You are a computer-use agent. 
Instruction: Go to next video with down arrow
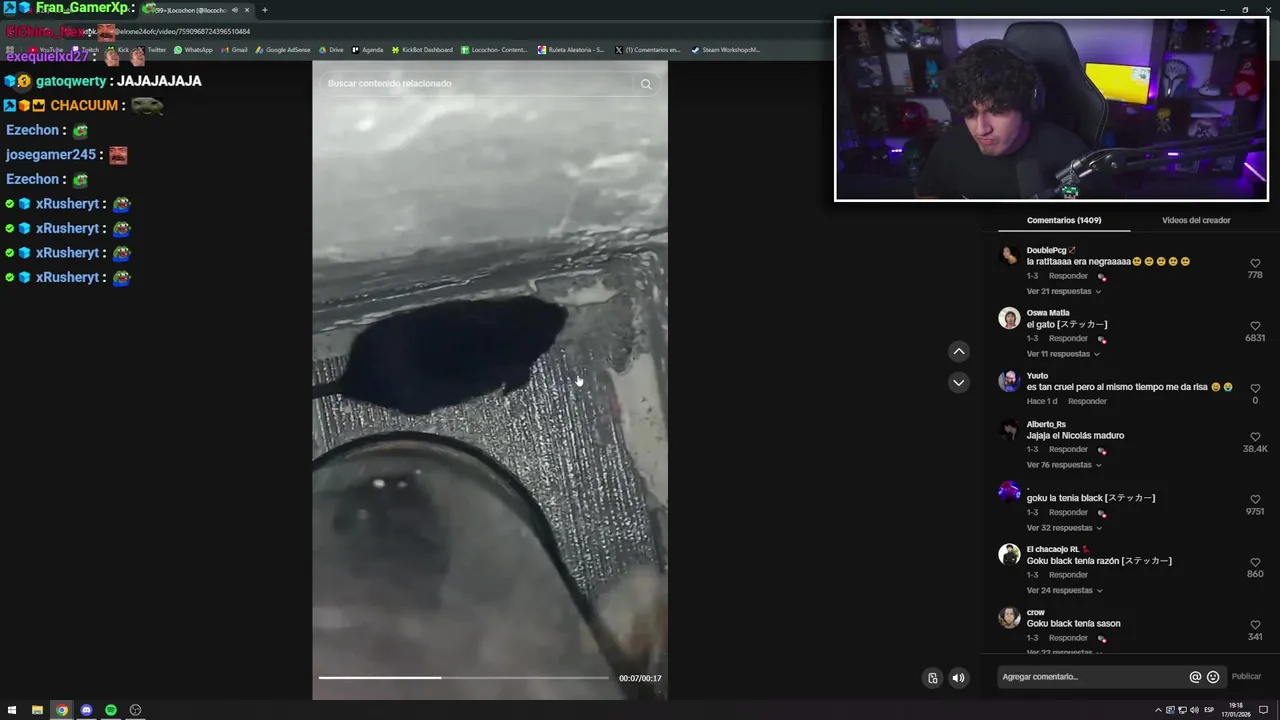point(959,383)
